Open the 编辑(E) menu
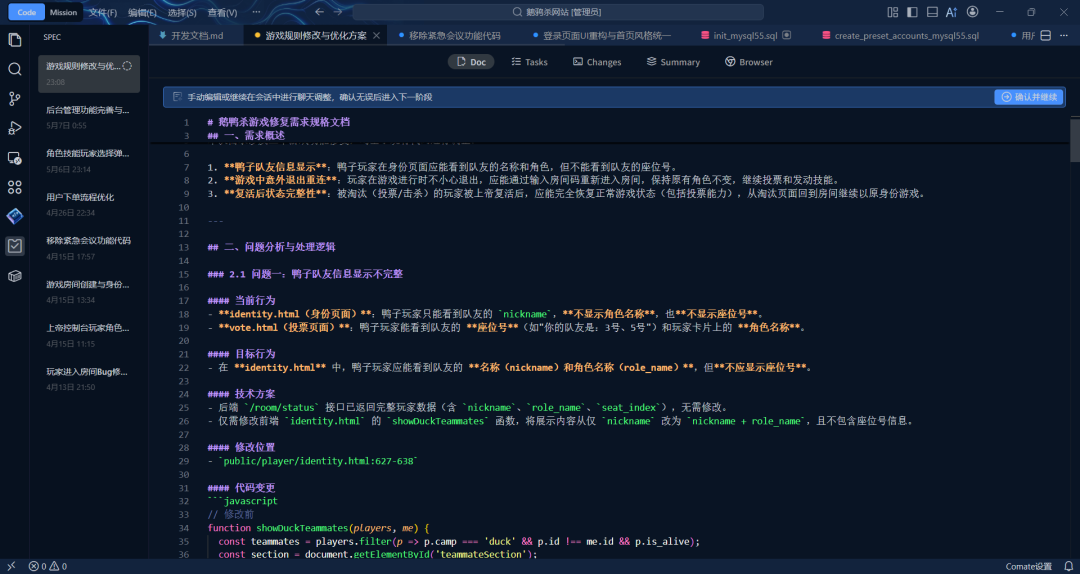This screenshot has width=1080, height=574. click(x=142, y=12)
